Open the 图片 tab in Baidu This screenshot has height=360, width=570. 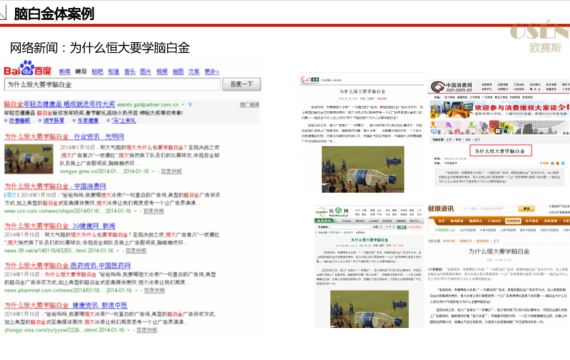[146, 72]
